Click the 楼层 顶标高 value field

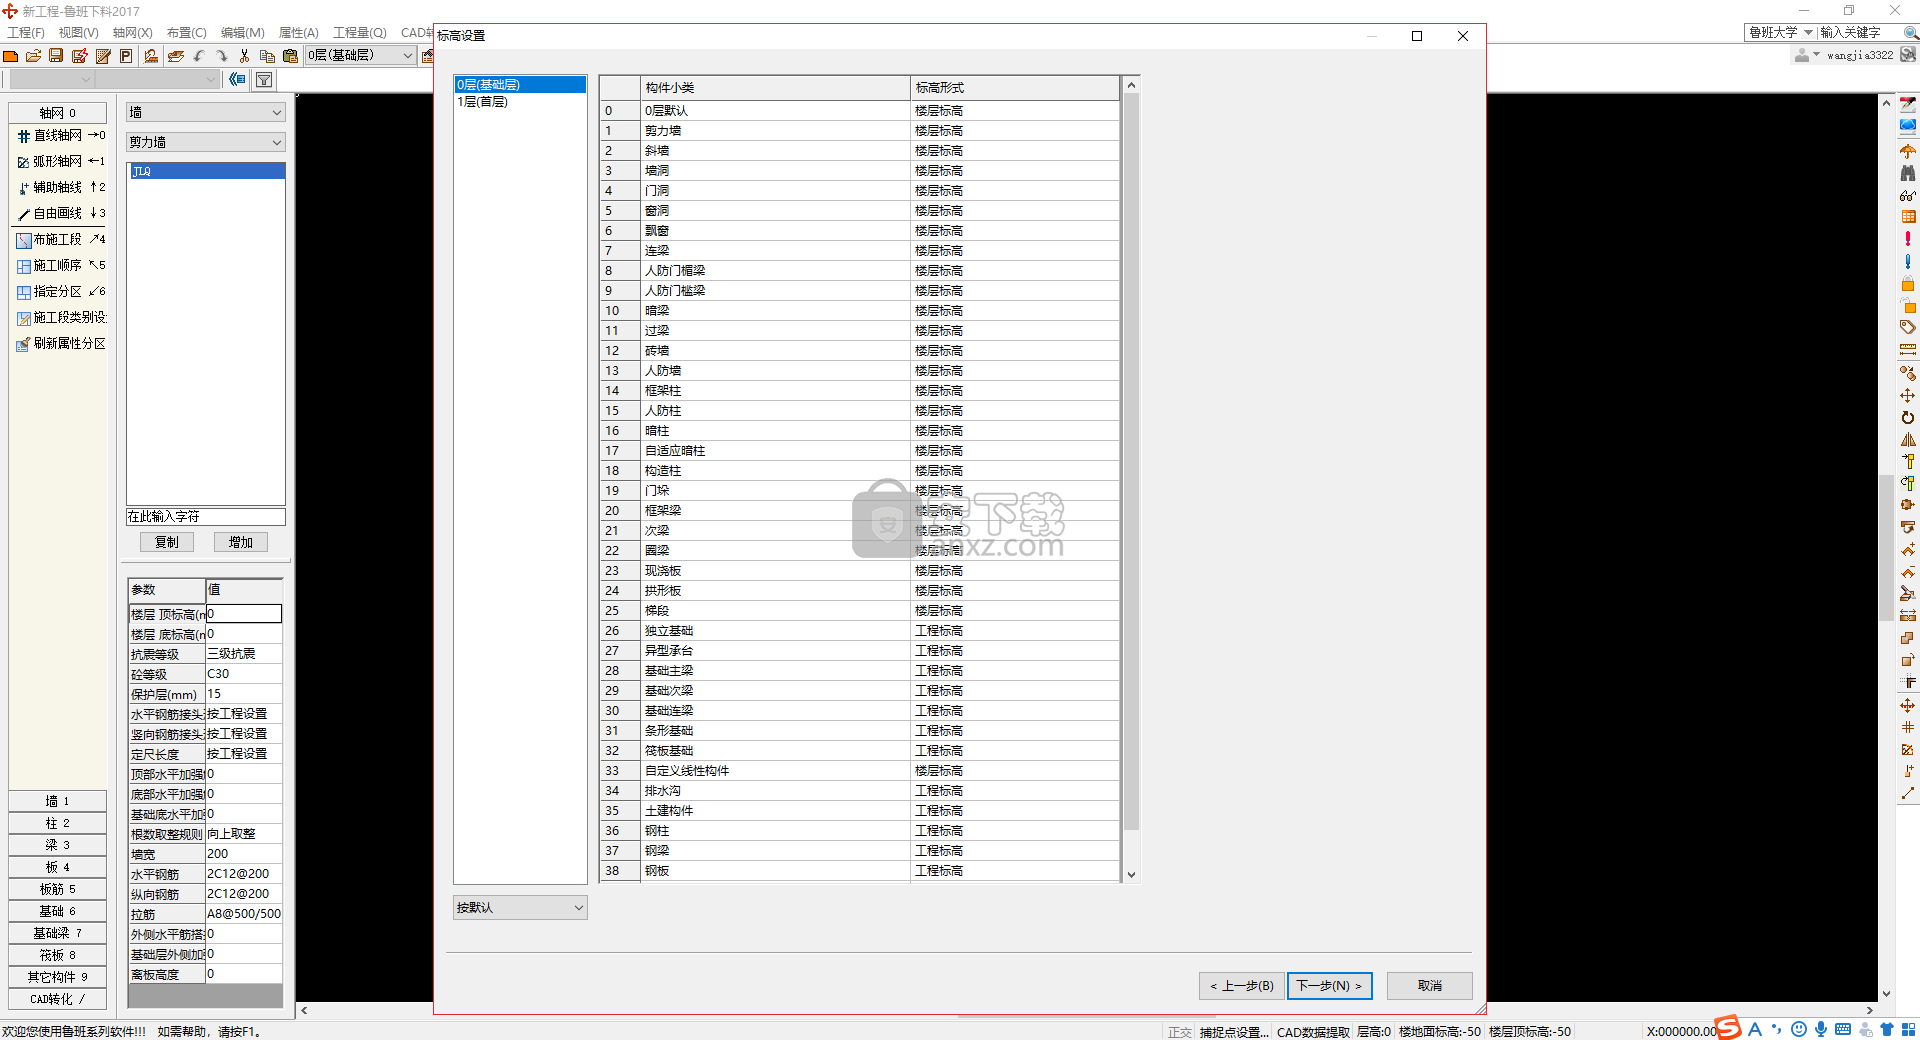pyautogui.click(x=244, y=614)
